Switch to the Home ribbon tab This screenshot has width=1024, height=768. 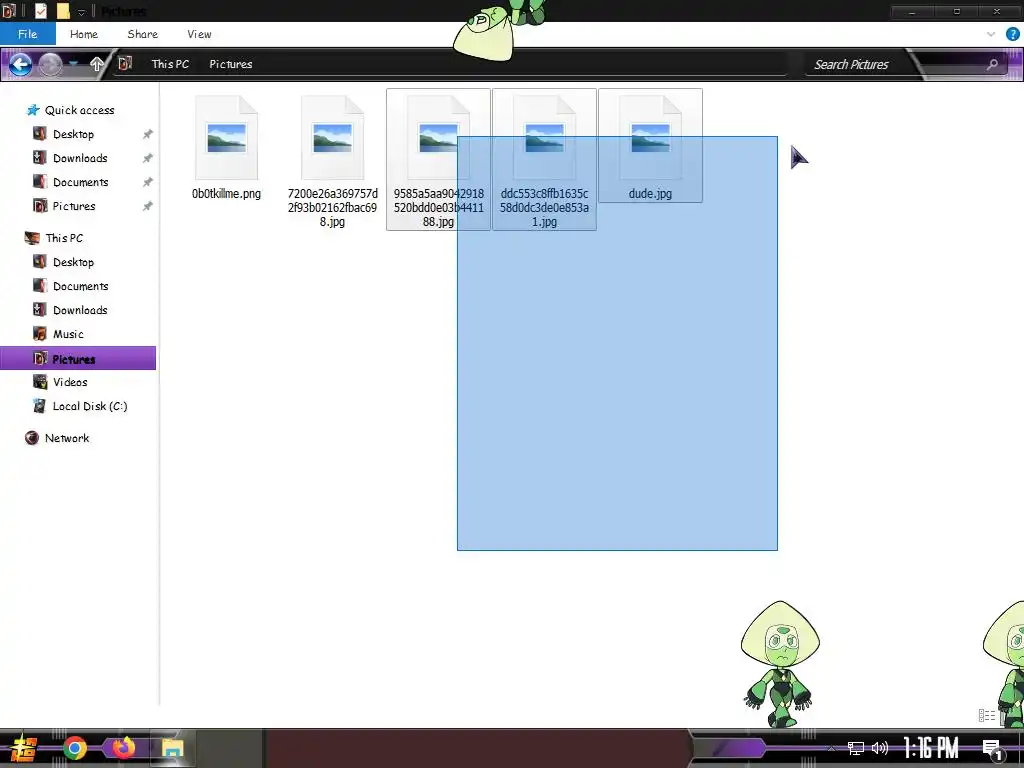tap(84, 34)
